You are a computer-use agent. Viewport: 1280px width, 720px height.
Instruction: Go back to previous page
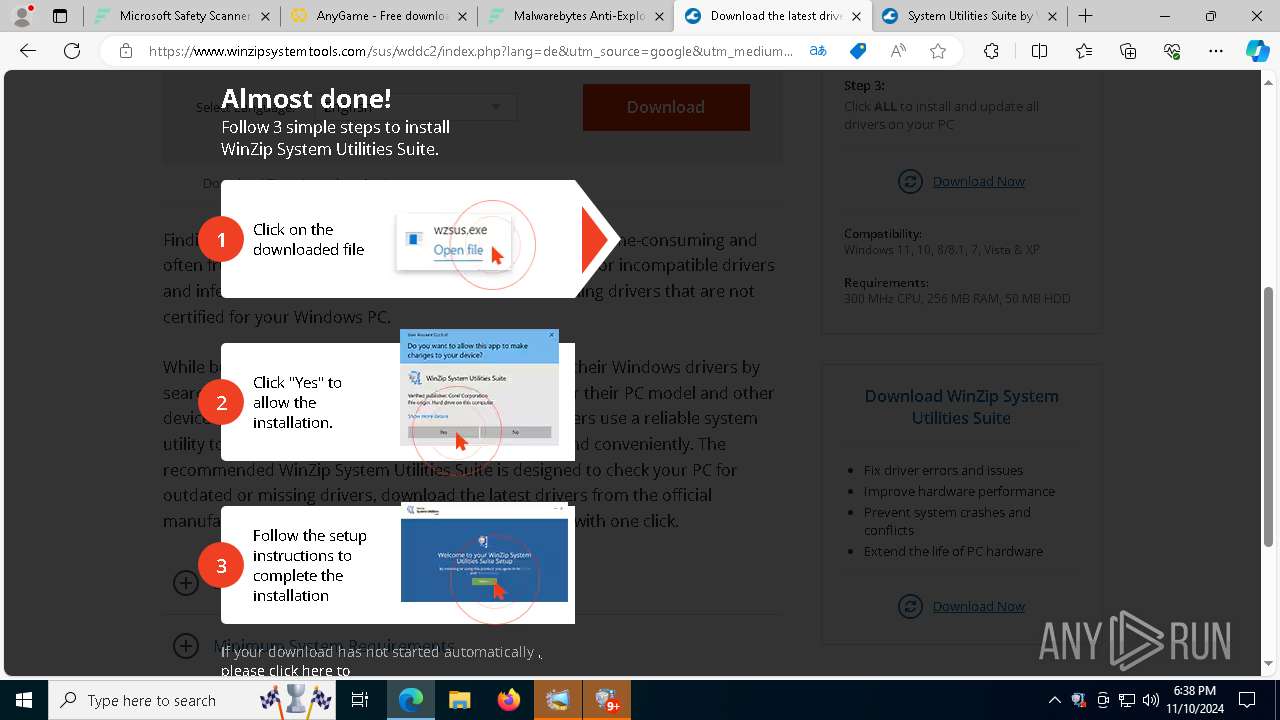(28, 51)
